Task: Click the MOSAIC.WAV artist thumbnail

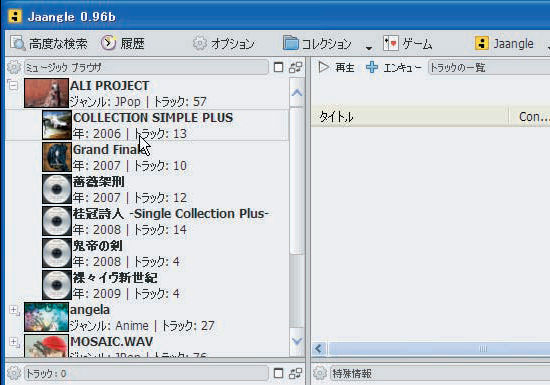Action: (46, 346)
